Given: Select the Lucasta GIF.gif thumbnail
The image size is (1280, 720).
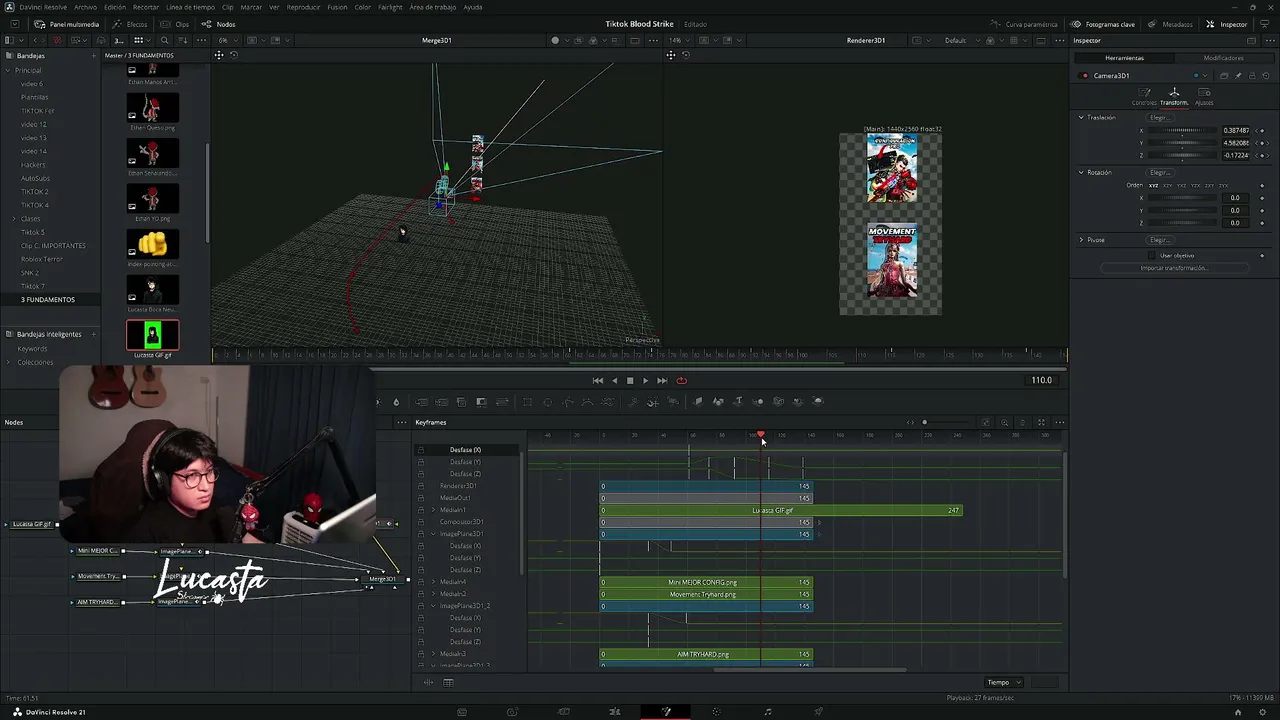Looking at the screenshot, I should click(152, 335).
